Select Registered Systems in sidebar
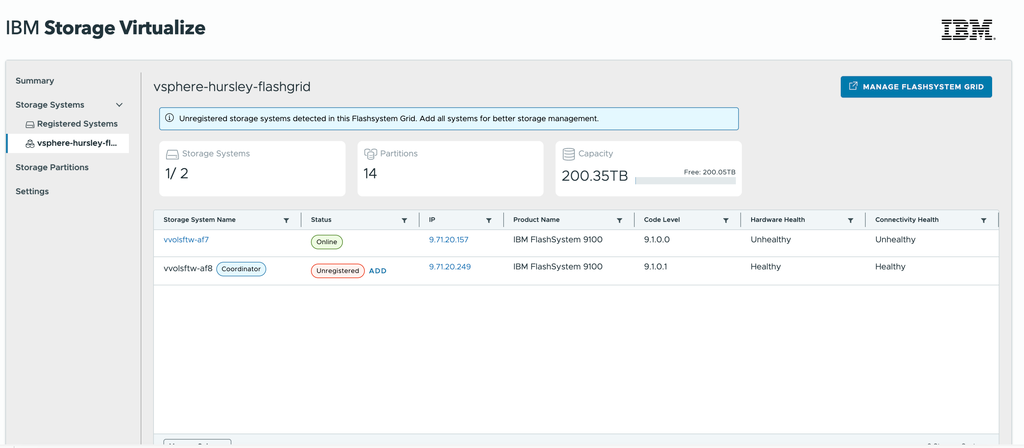 77,124
